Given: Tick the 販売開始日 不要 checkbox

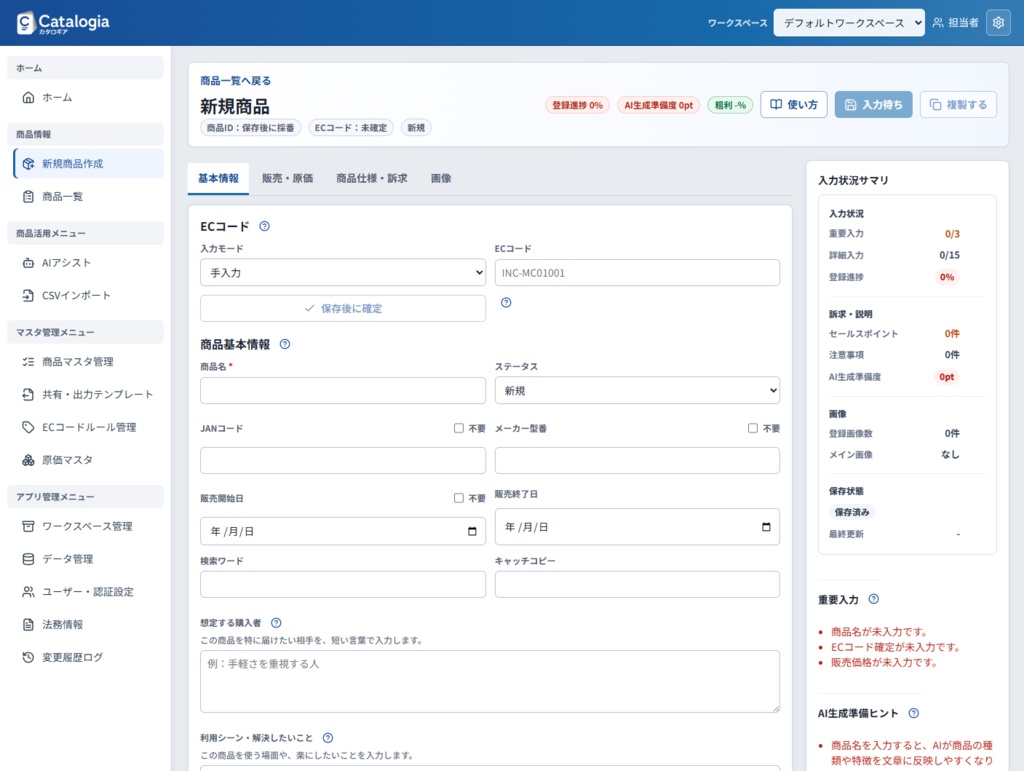Looking at the screenshot, I should coord(458,498).
